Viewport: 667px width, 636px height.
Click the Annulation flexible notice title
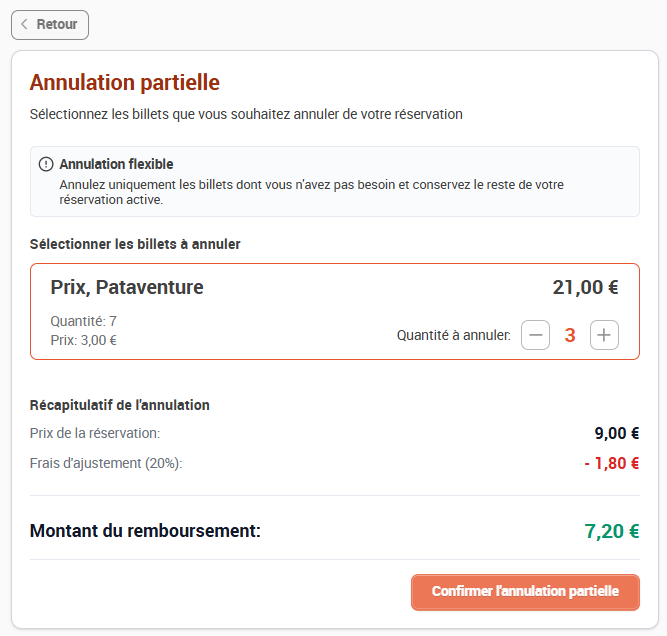[116, 164]
